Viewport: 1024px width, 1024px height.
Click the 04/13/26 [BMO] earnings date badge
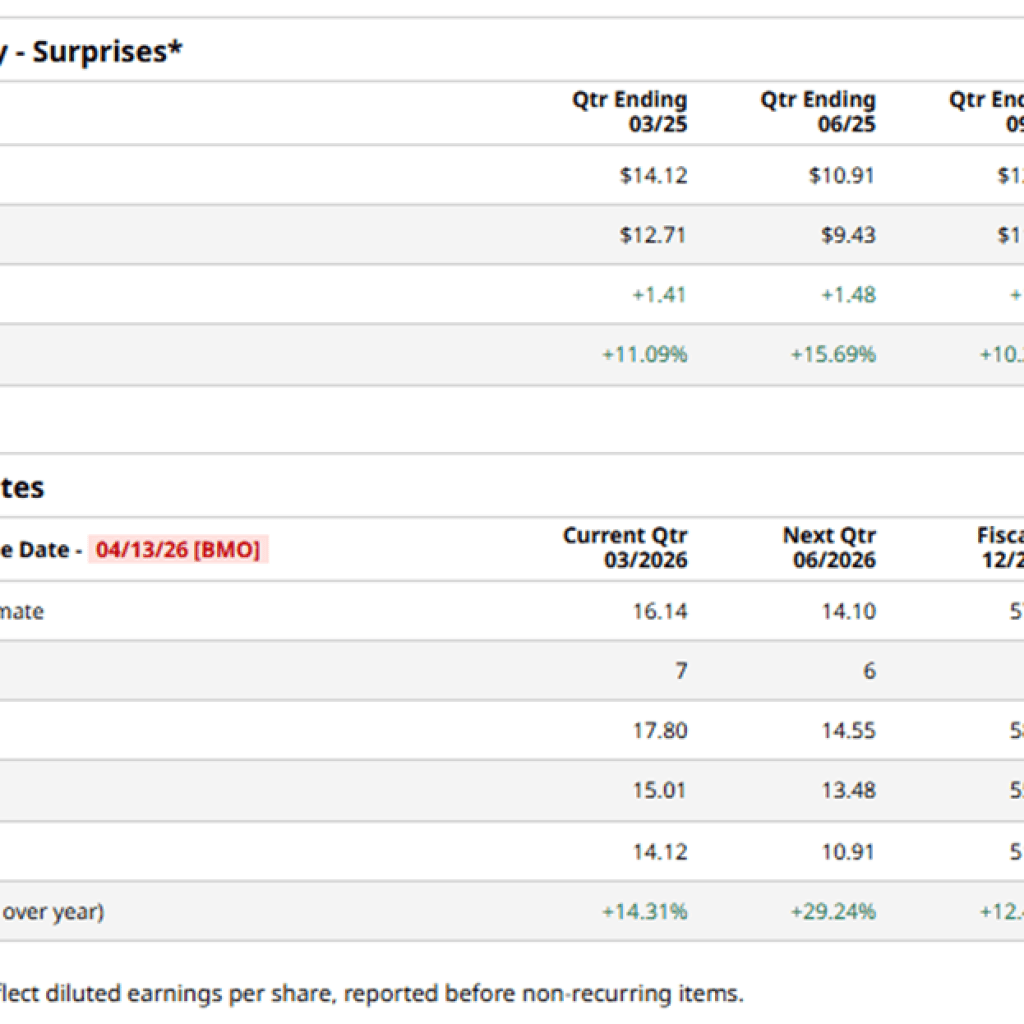[178, 549]
